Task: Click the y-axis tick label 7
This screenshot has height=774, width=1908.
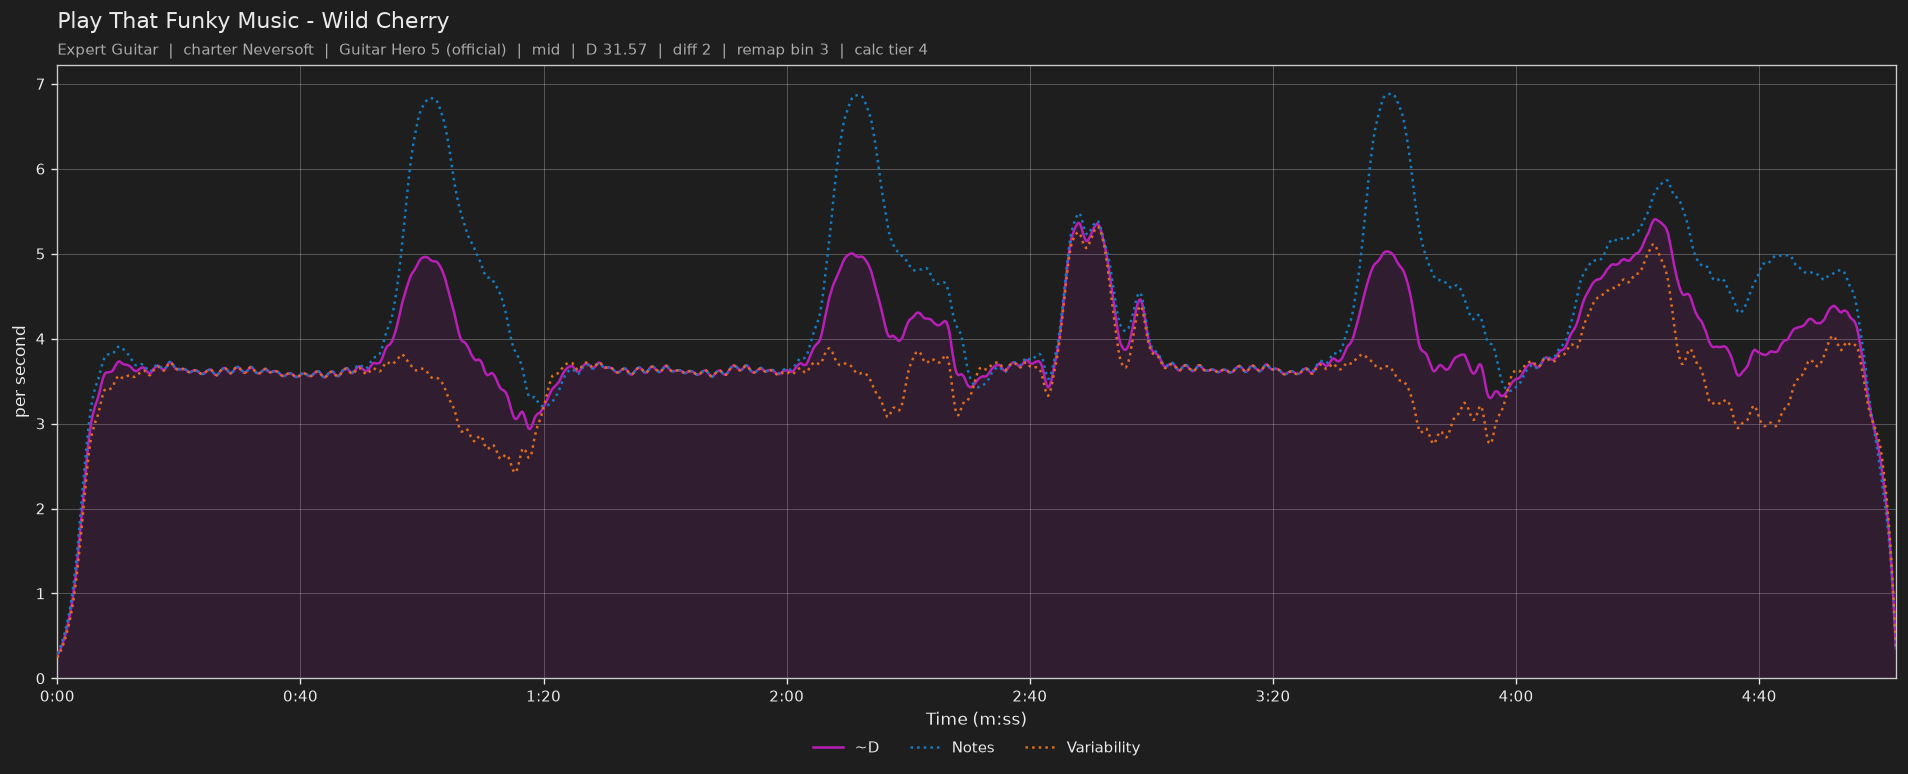Action: 41,85
